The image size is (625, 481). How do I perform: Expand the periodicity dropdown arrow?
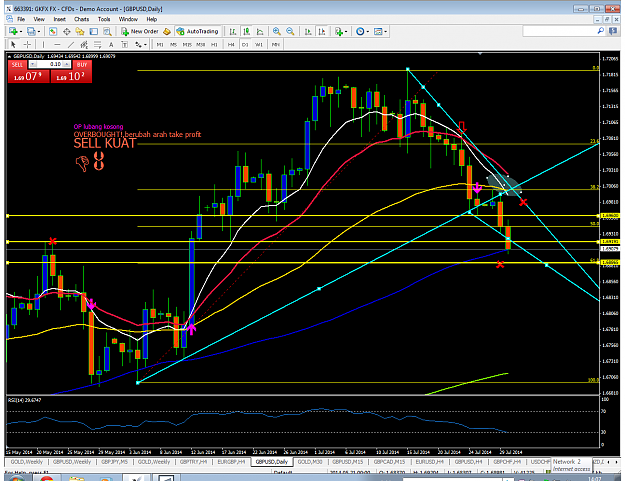[368, 31]
